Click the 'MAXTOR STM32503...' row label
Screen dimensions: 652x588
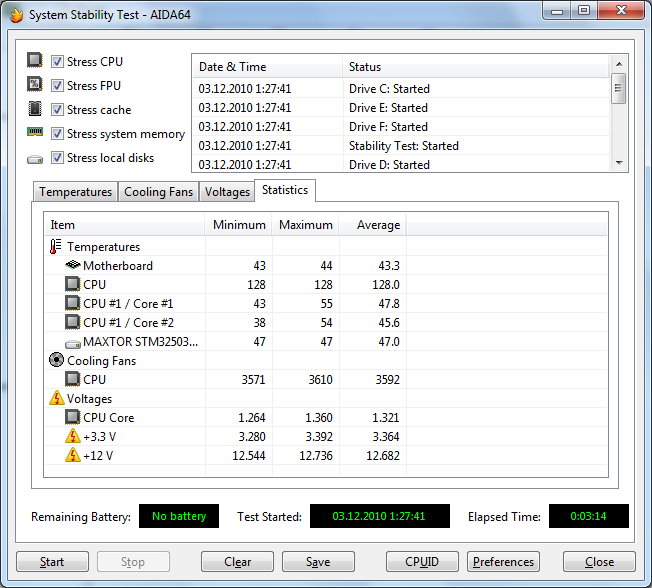pos(141,342)
